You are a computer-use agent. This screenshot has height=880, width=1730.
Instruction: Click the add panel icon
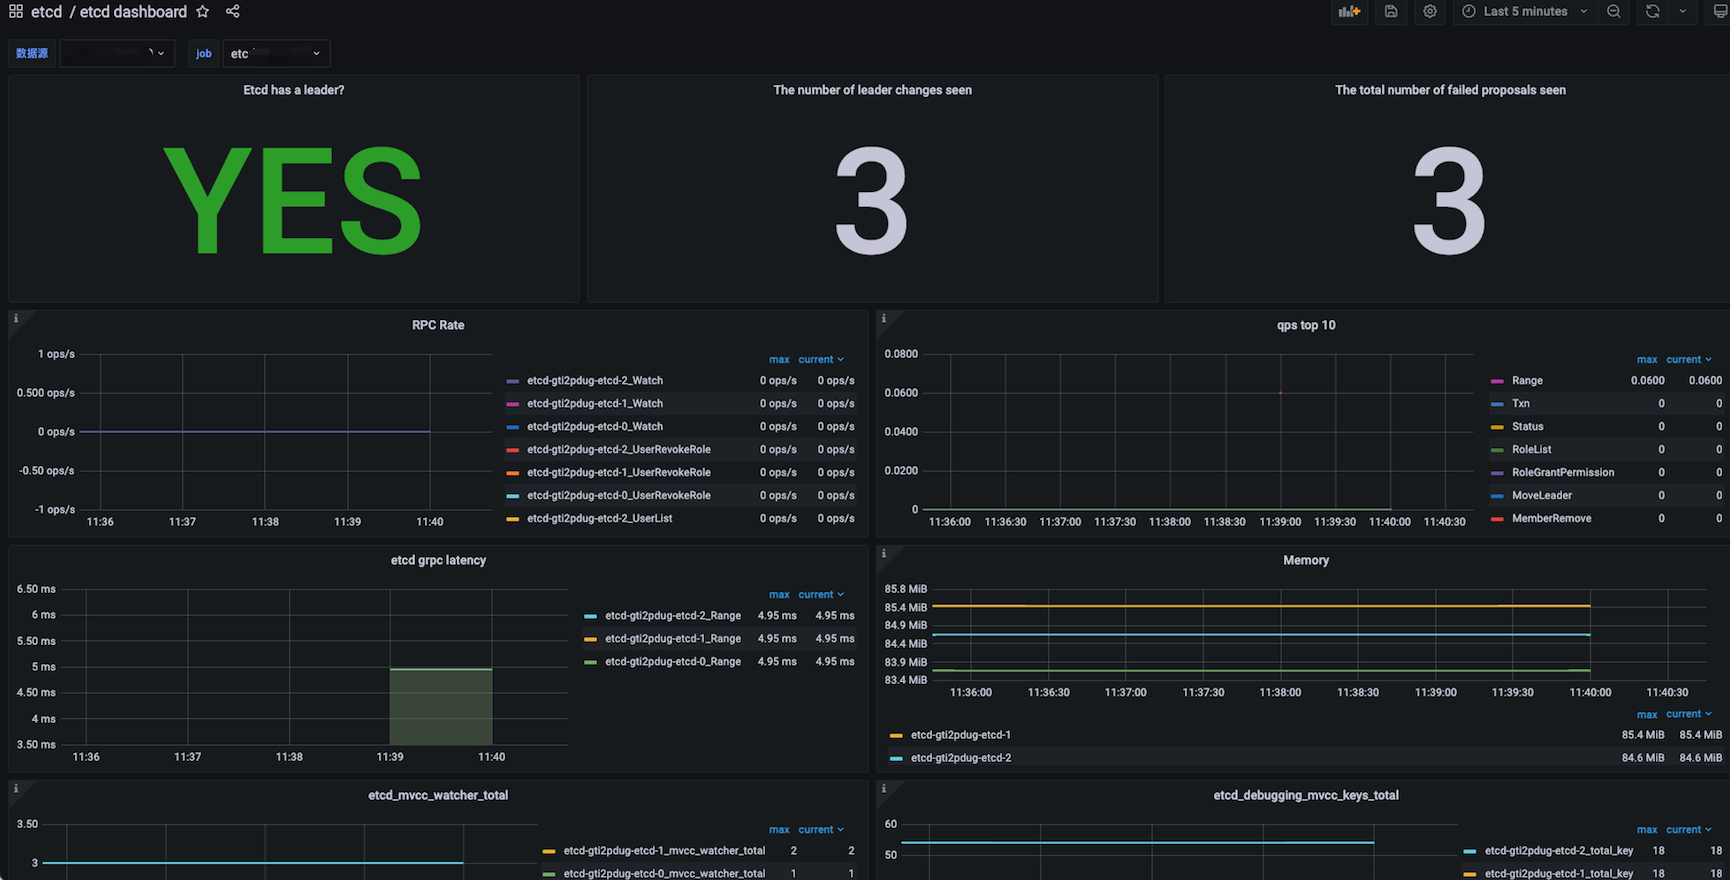pos(1350,12)
